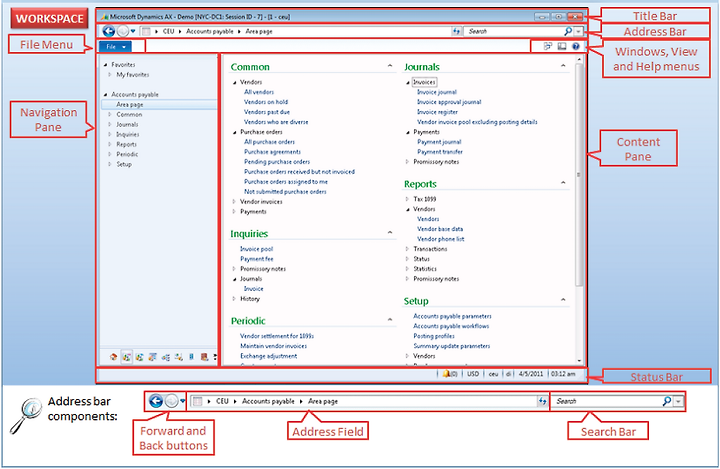Collapse the Periodic section using its heading chevron
Screen dimensions: 720x469
[390, 319]
